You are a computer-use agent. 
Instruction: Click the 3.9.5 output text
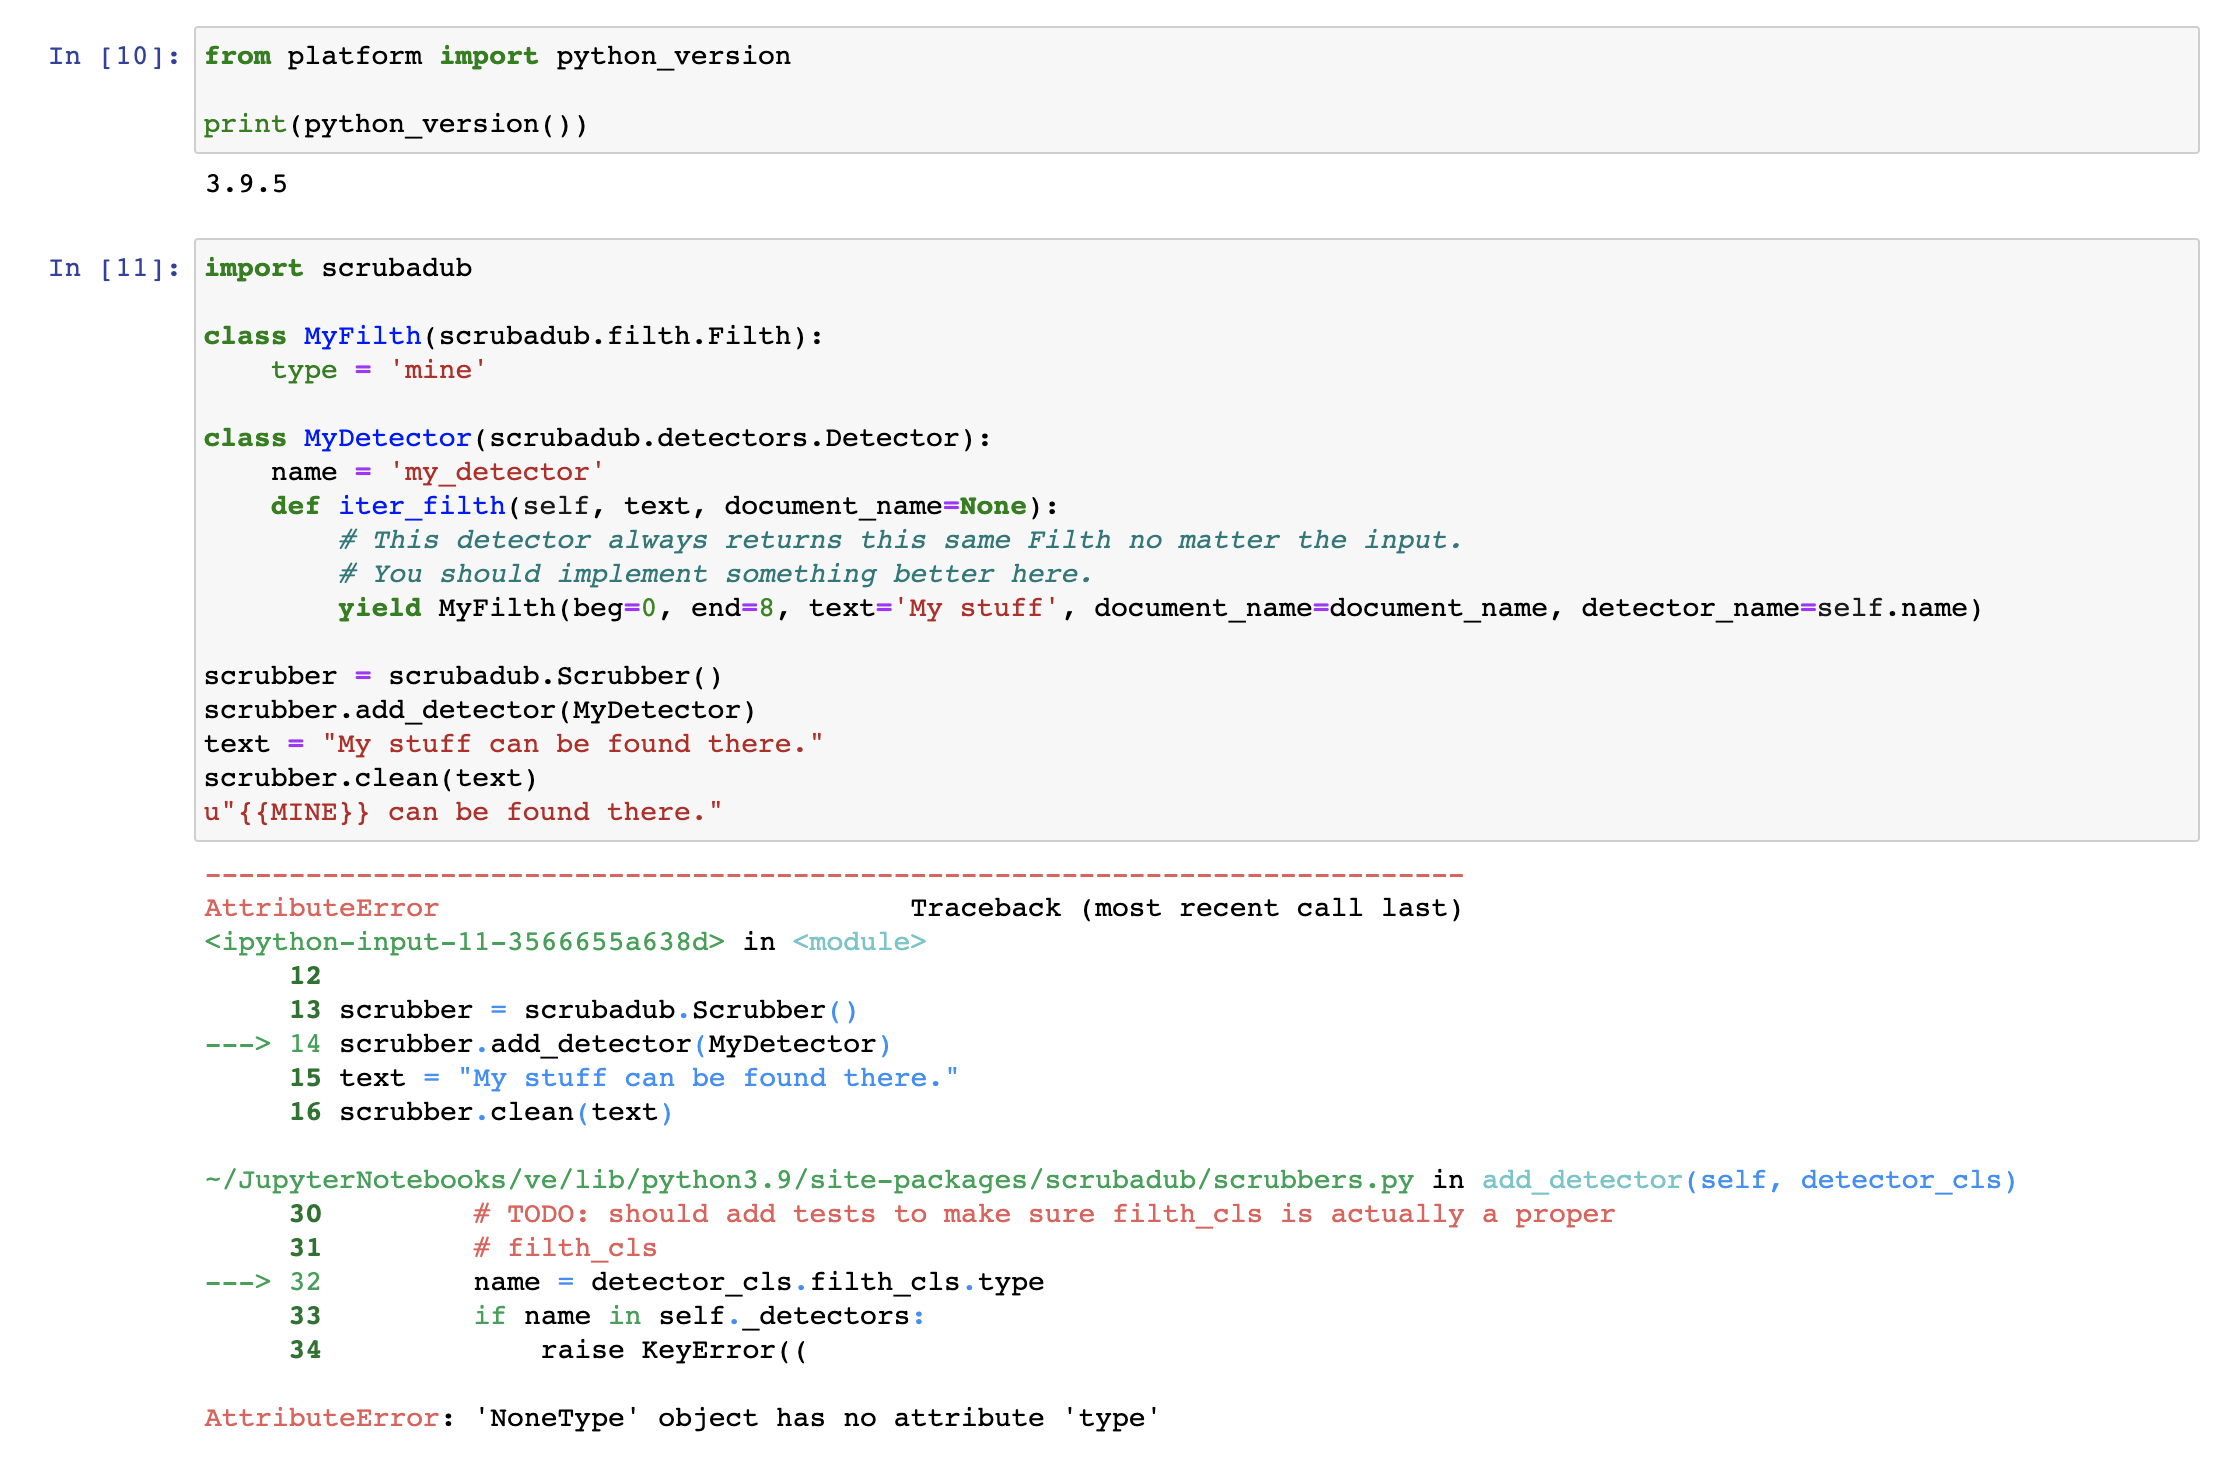[x=244, y=183]
